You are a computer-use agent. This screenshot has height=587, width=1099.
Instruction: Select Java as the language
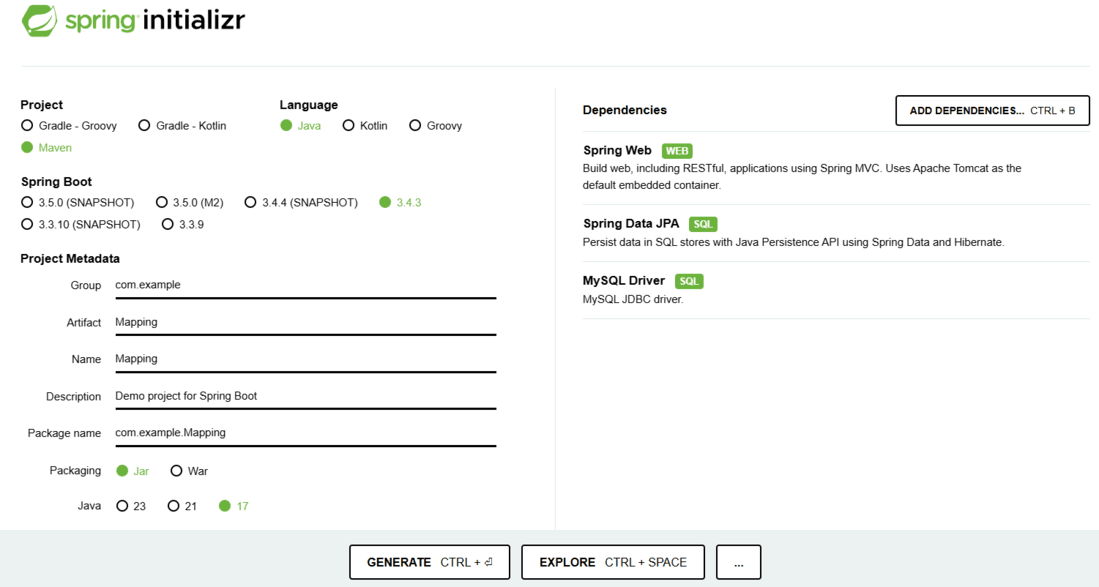click(301, 125)
